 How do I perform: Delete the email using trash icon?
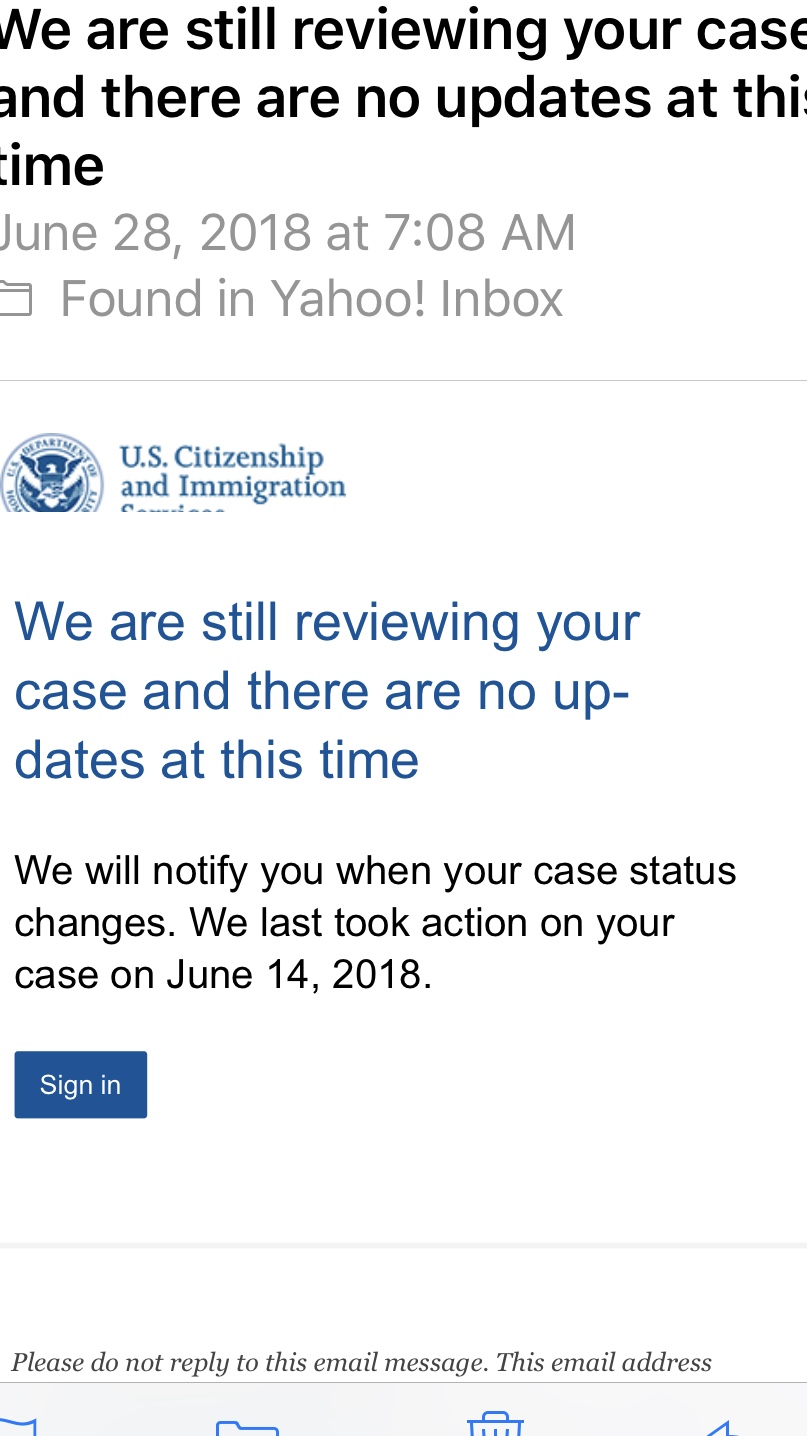(495, 1424)
